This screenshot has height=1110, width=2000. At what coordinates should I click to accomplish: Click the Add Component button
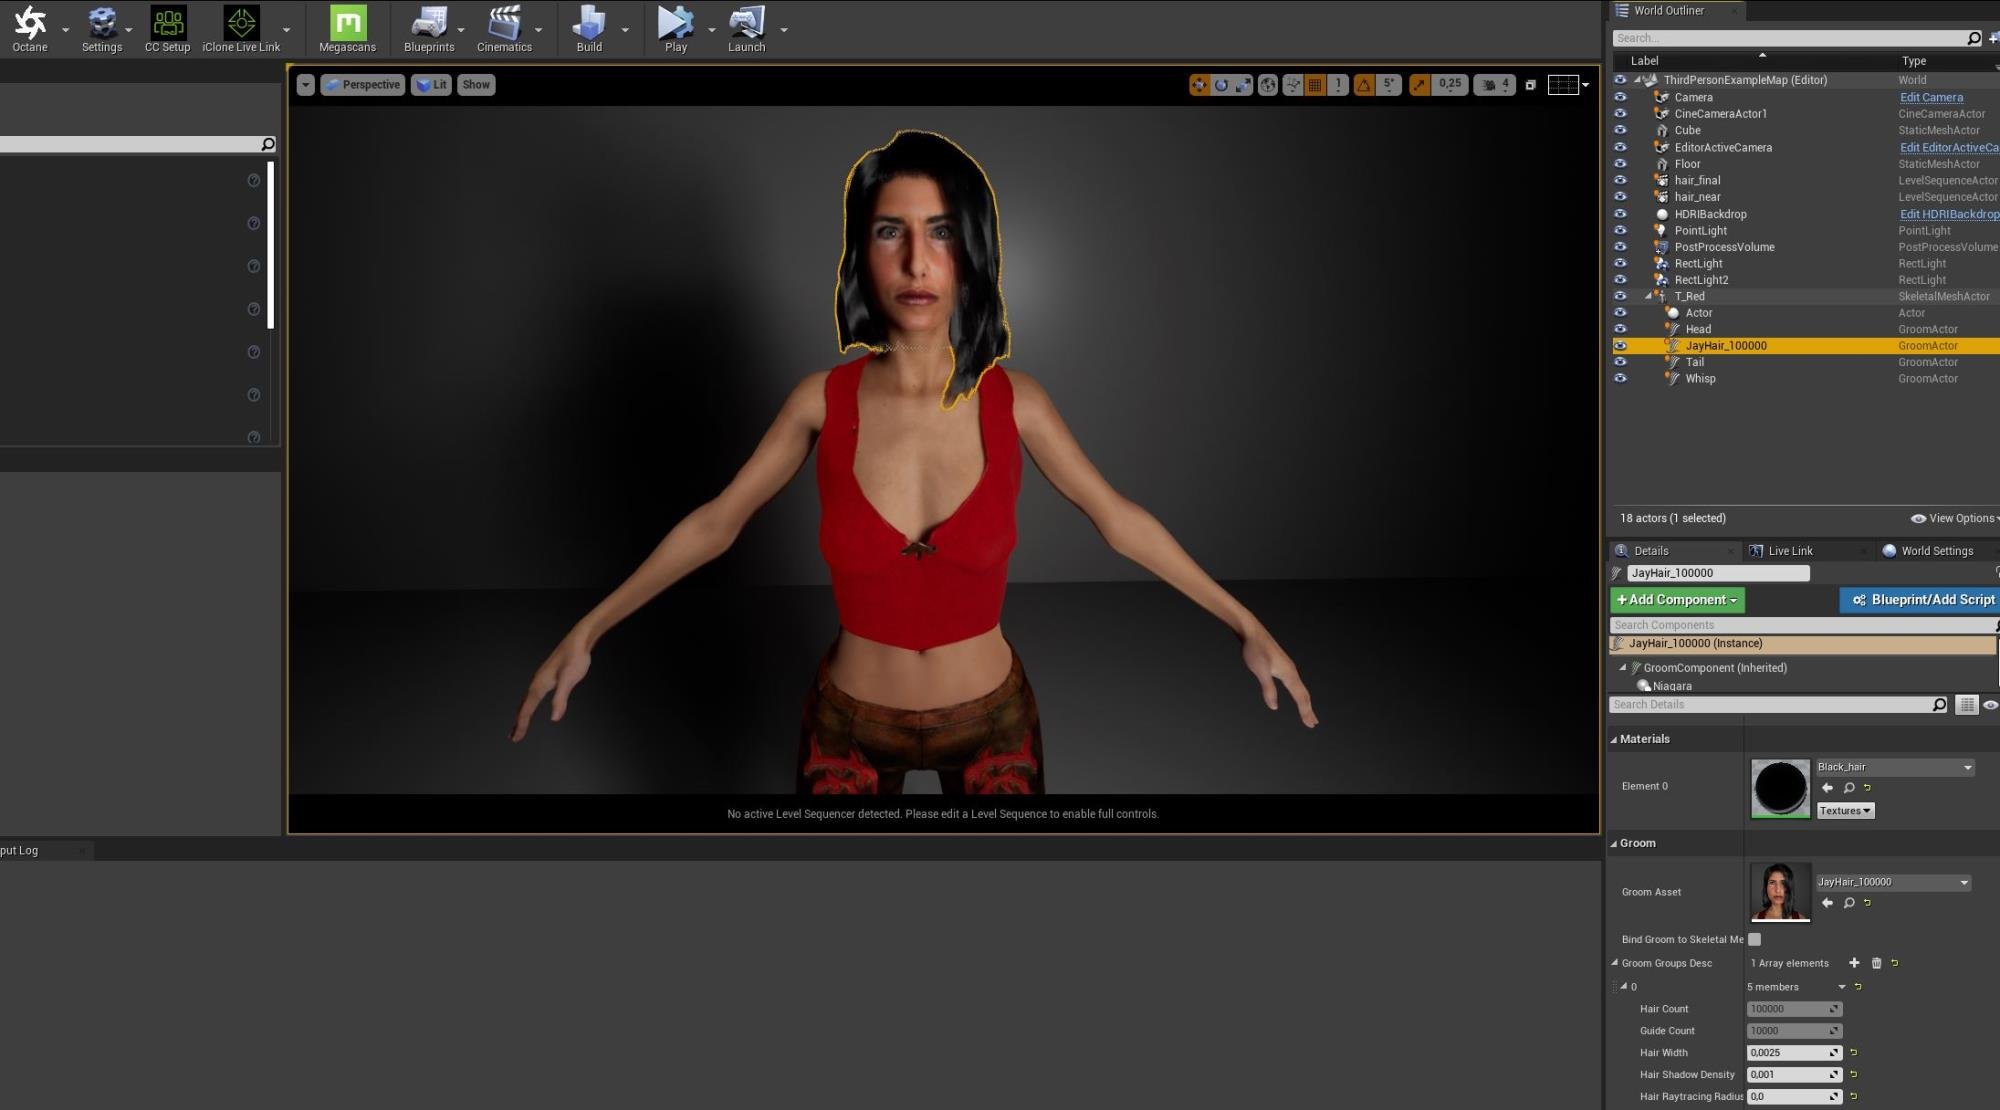coord(1677,600)
